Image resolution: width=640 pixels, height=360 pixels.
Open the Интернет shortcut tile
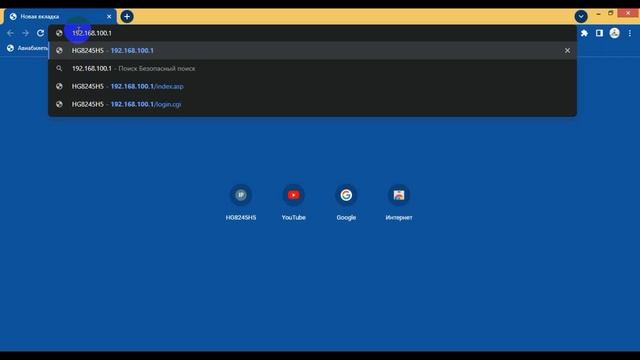point(399,203)
